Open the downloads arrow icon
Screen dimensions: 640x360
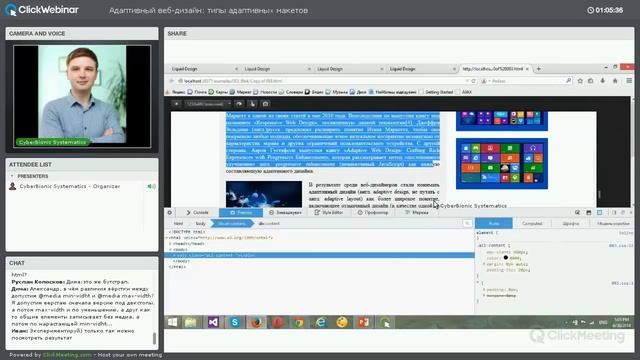click(x=602, y=81)
